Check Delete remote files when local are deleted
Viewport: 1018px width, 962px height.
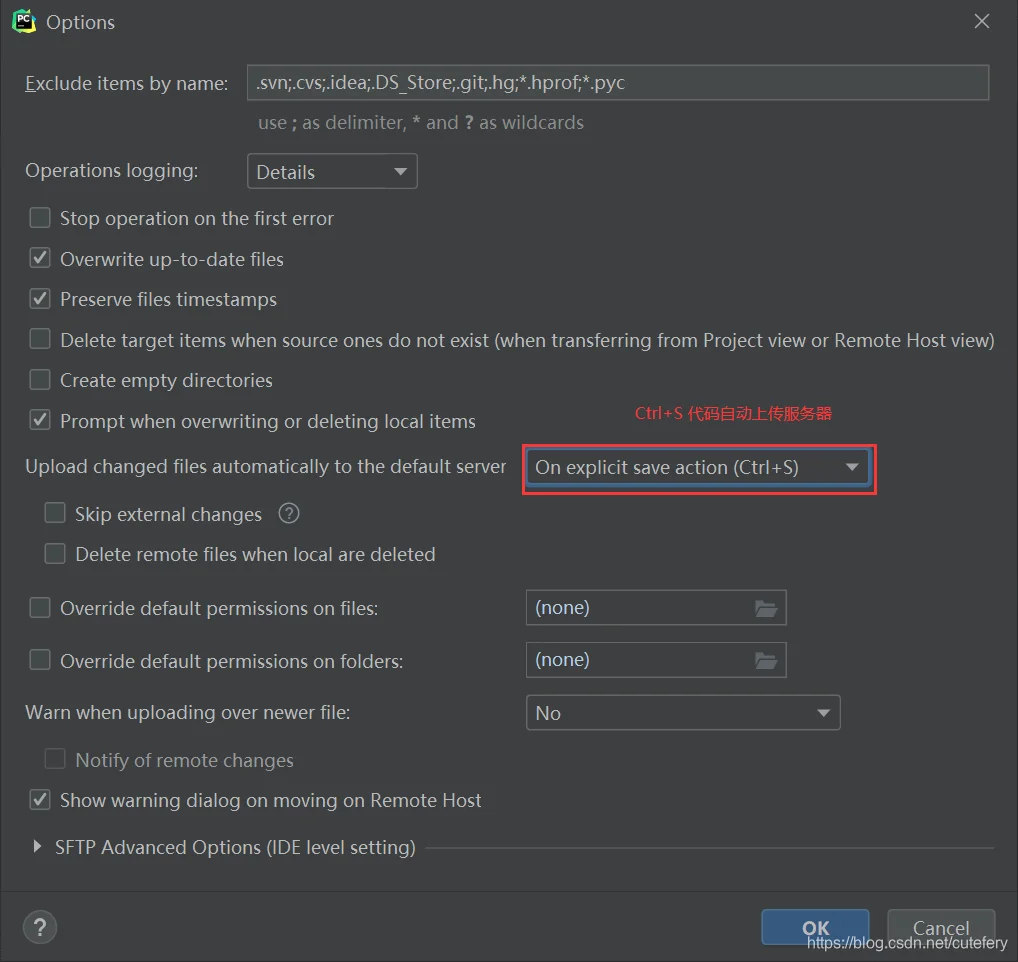[x=55, y=554]
